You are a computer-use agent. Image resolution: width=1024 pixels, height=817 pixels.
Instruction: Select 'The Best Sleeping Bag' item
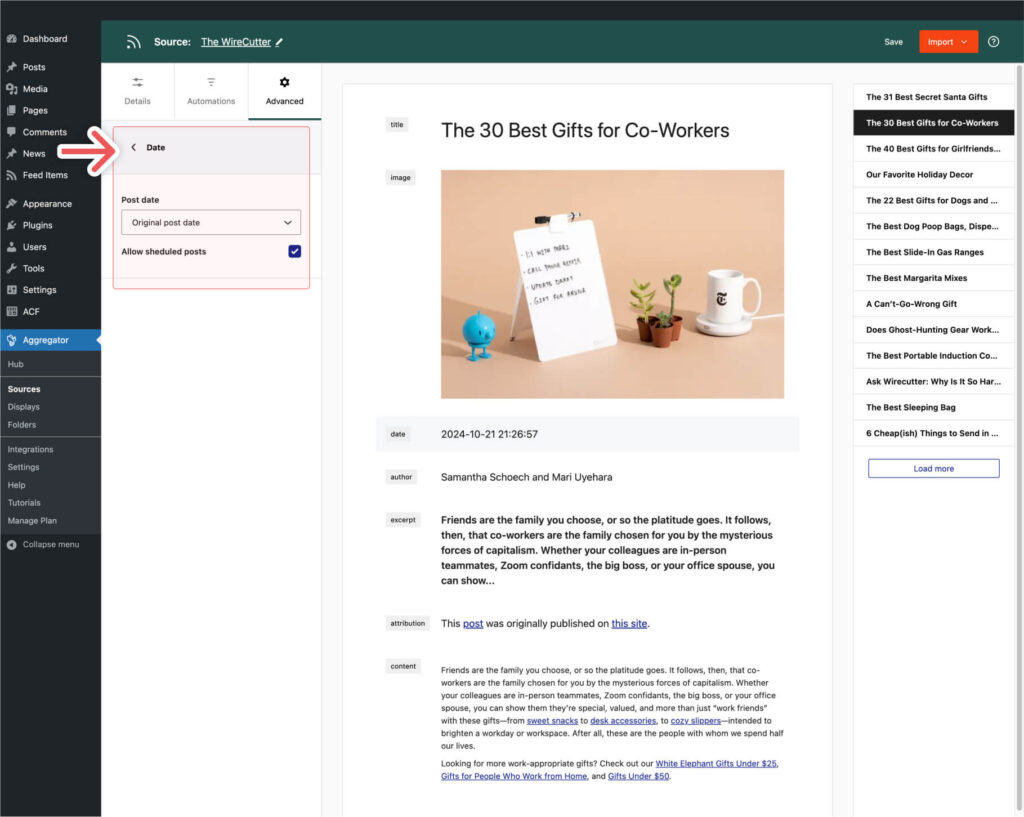click(933, 408)
